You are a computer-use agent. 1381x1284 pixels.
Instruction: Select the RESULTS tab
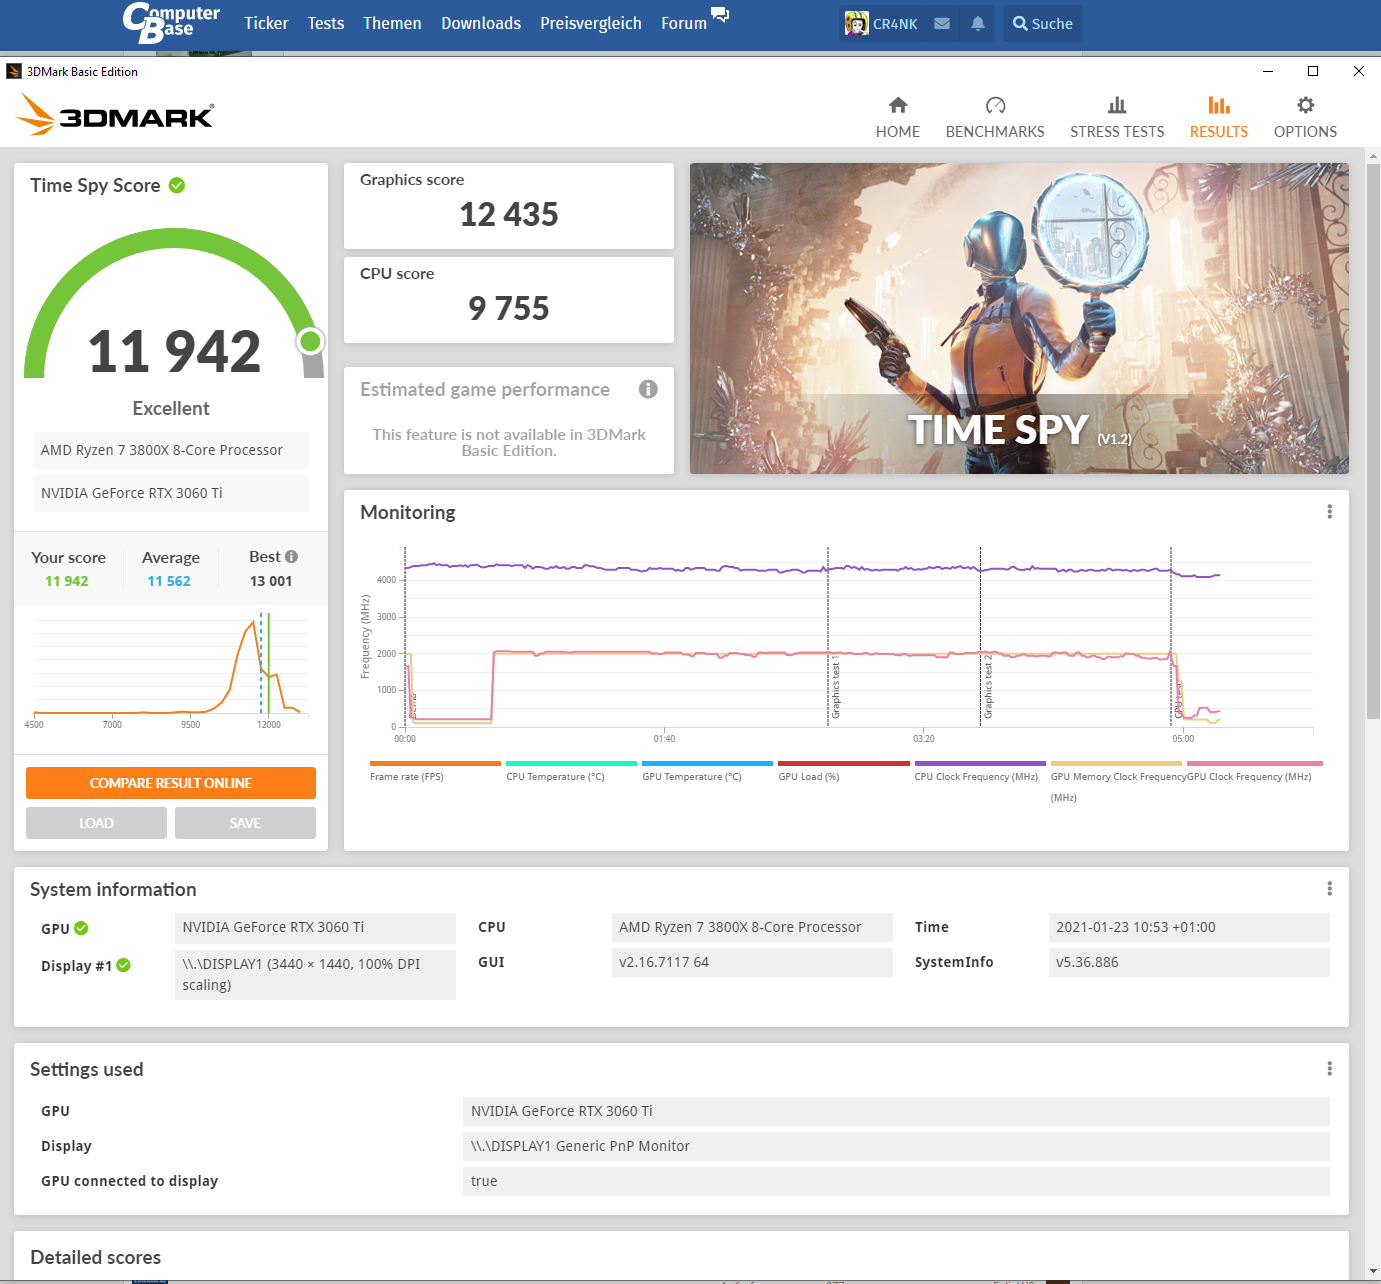point(1218,118)
